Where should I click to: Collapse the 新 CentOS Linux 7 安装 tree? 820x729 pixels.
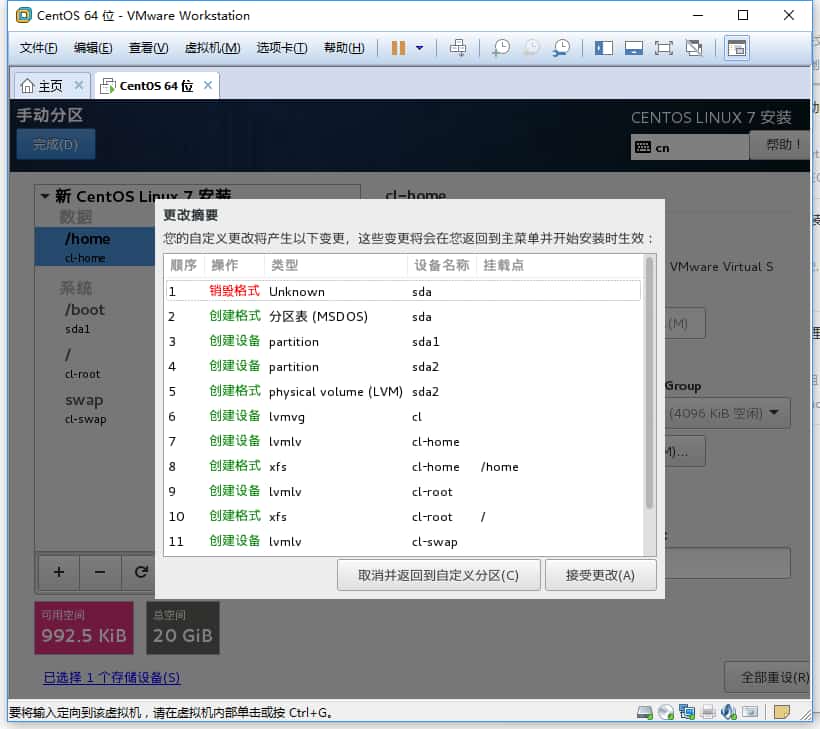[45, 196]
